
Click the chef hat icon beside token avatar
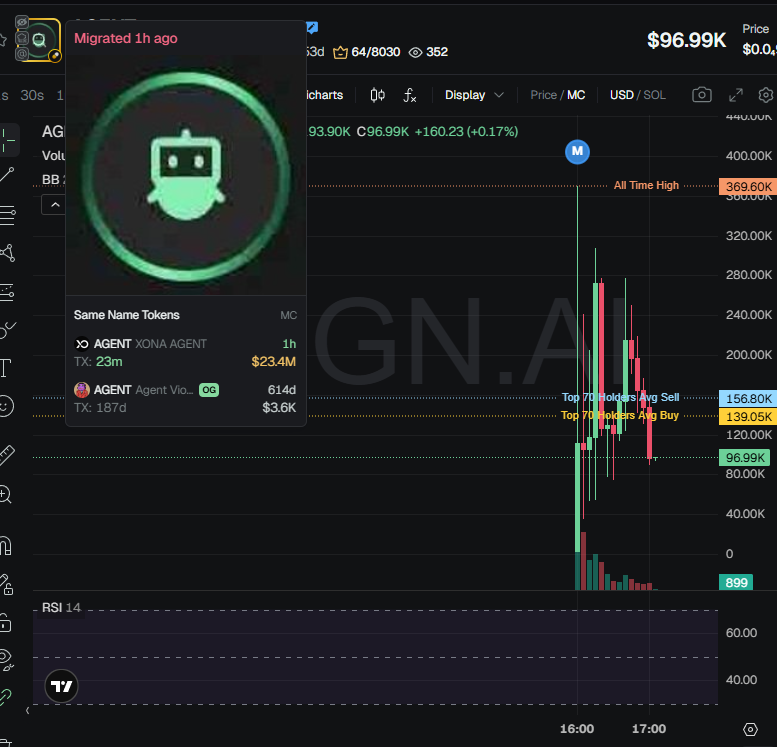point(22,38)
